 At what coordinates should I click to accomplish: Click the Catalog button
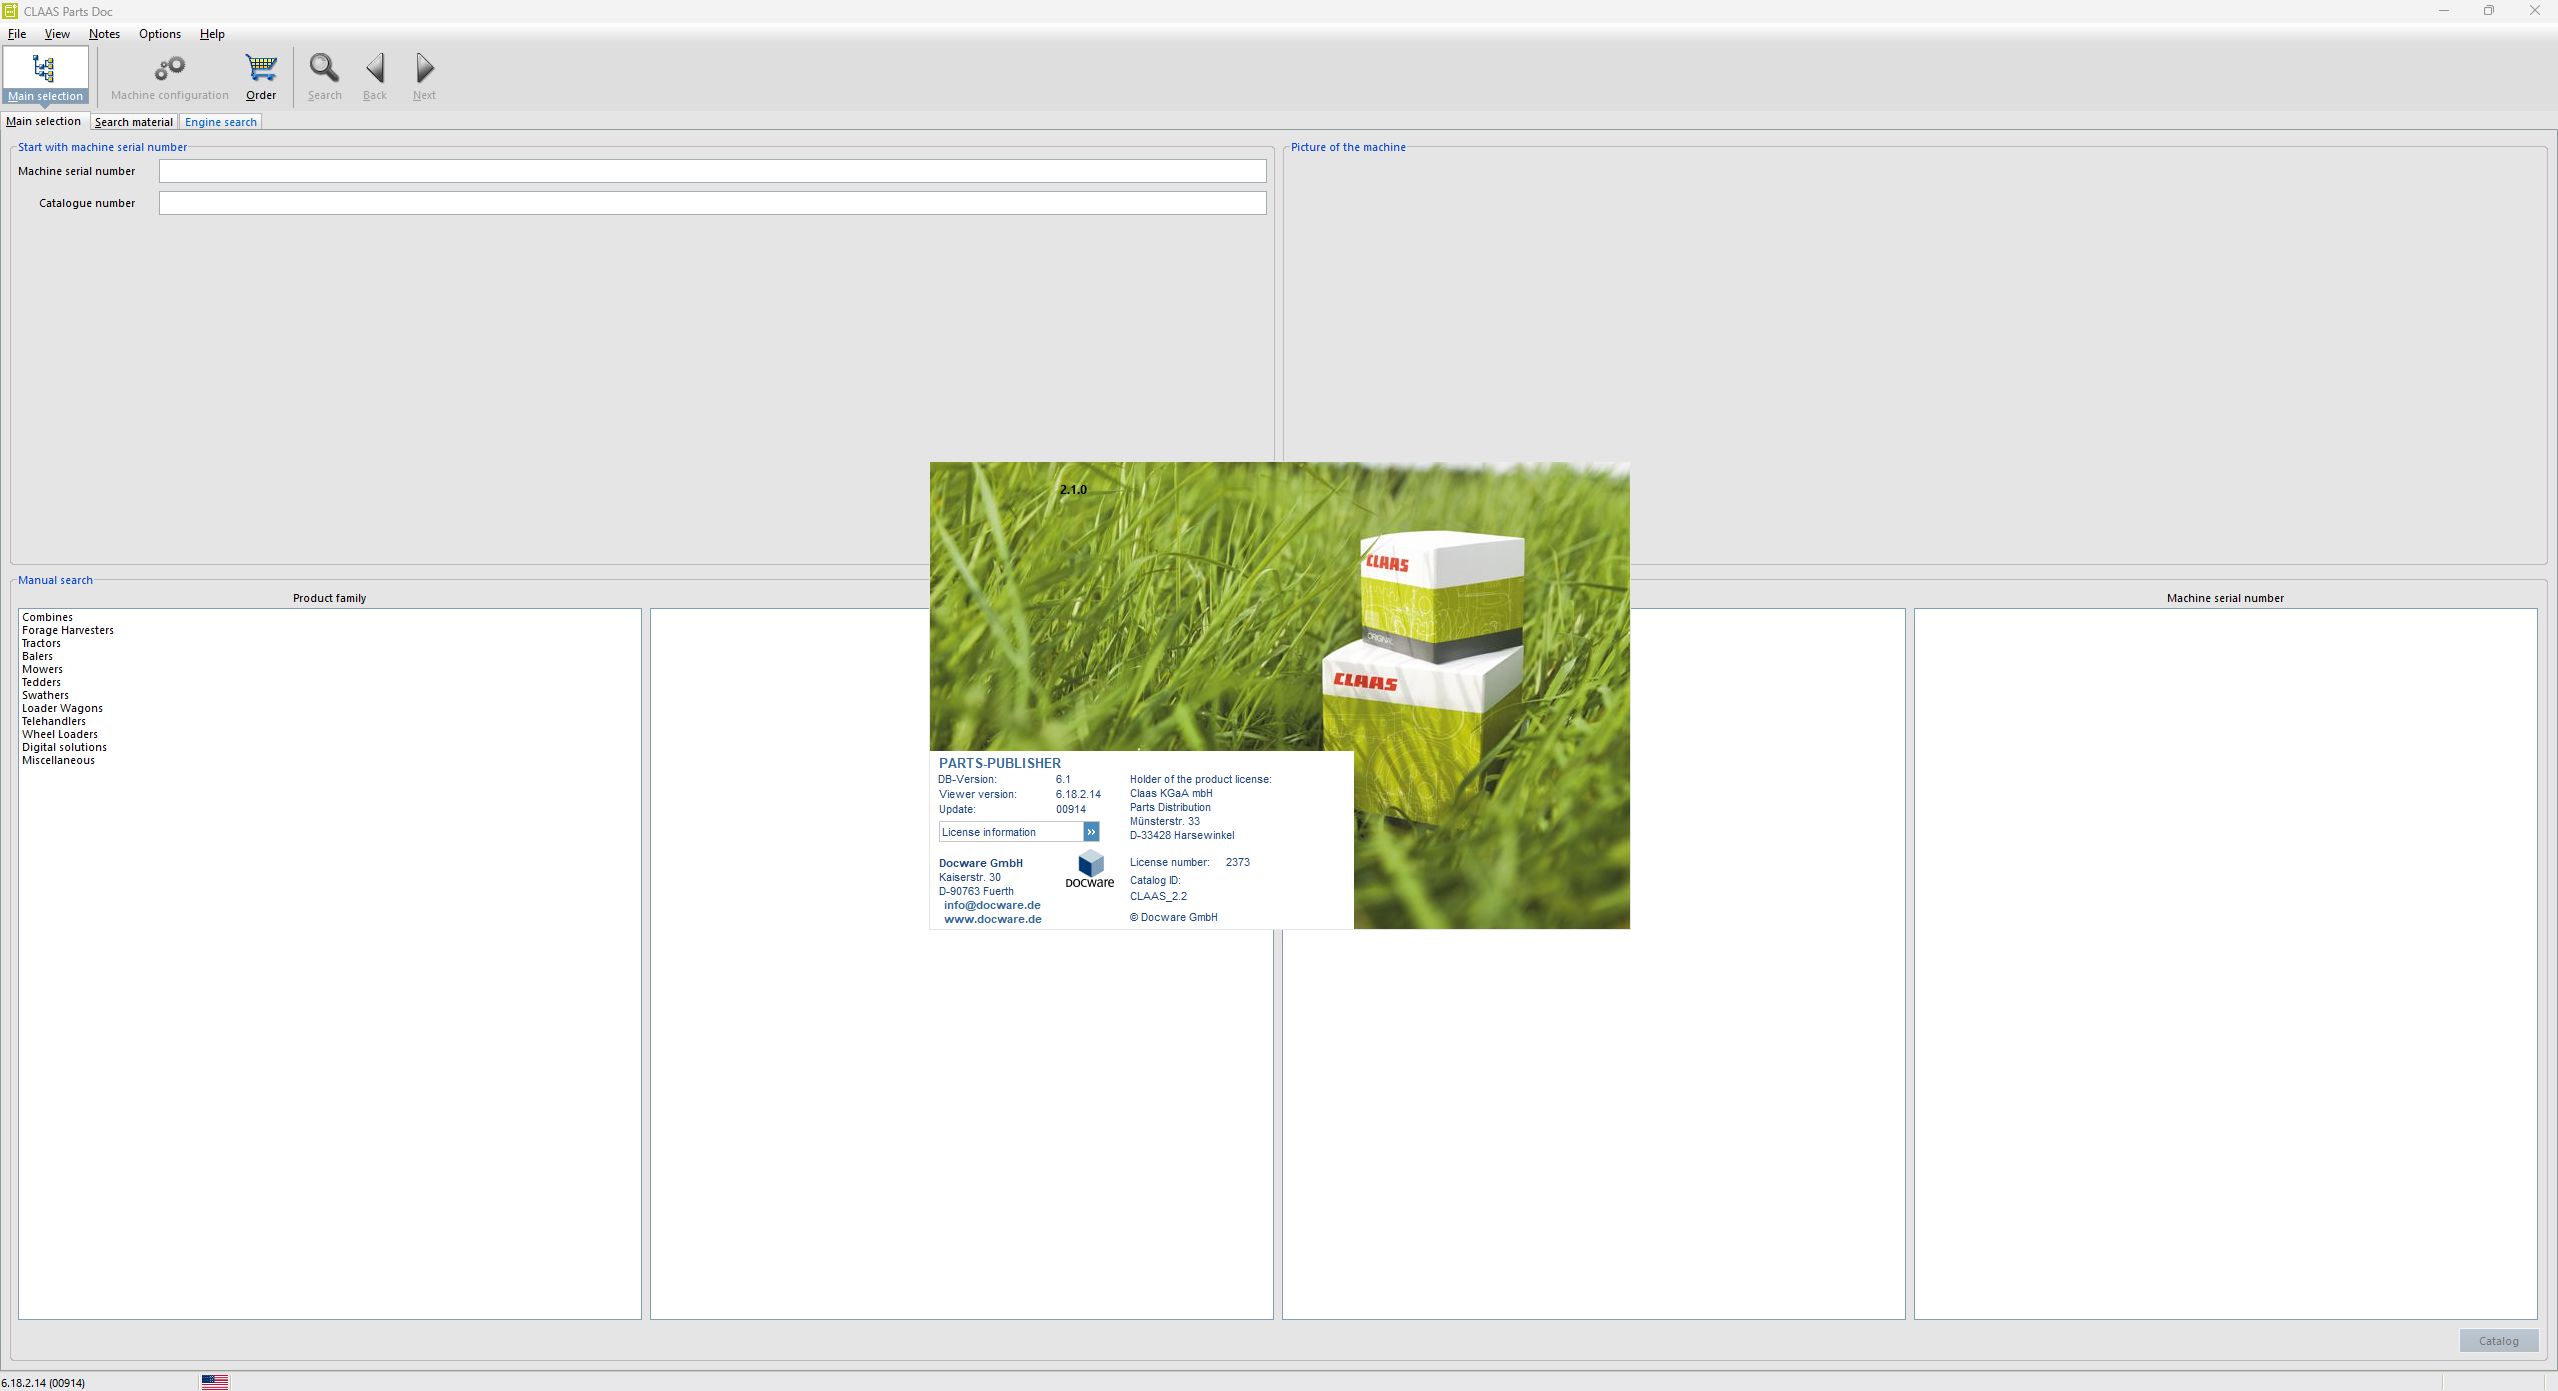click(x=2497, y=1340)
